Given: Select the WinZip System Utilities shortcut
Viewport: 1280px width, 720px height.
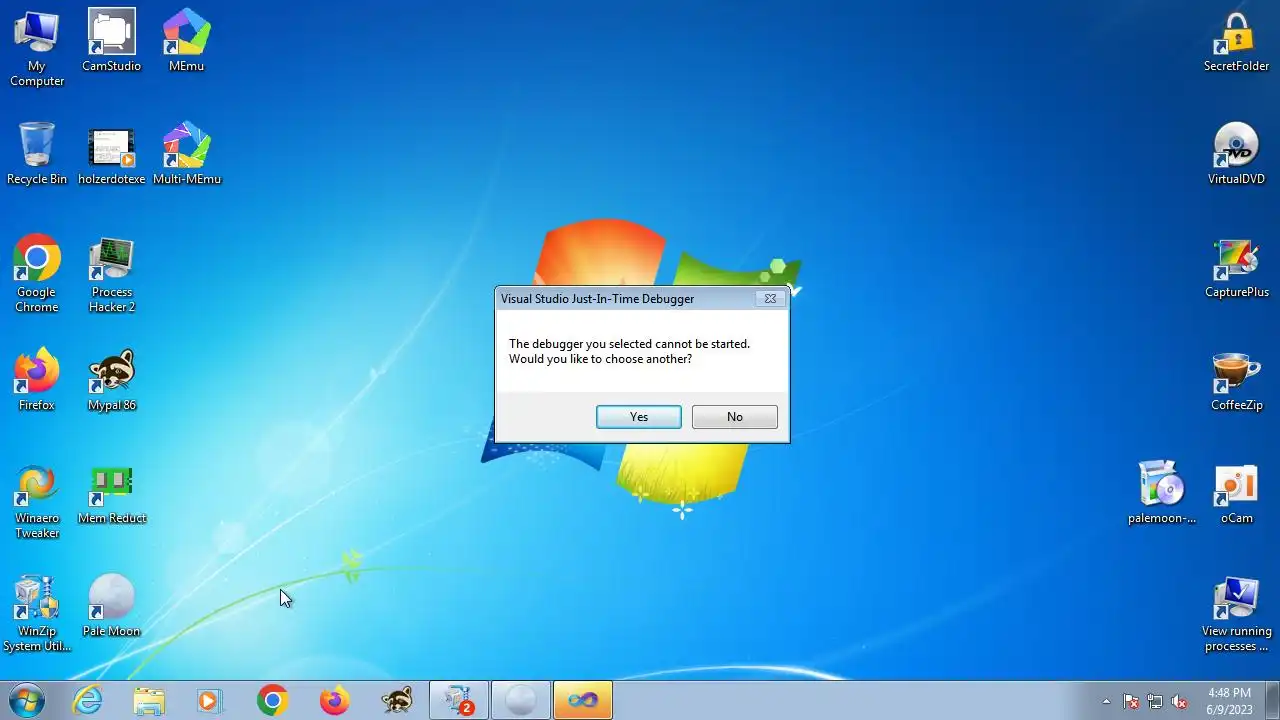Looking at the screenshot, I should [37, 613].
